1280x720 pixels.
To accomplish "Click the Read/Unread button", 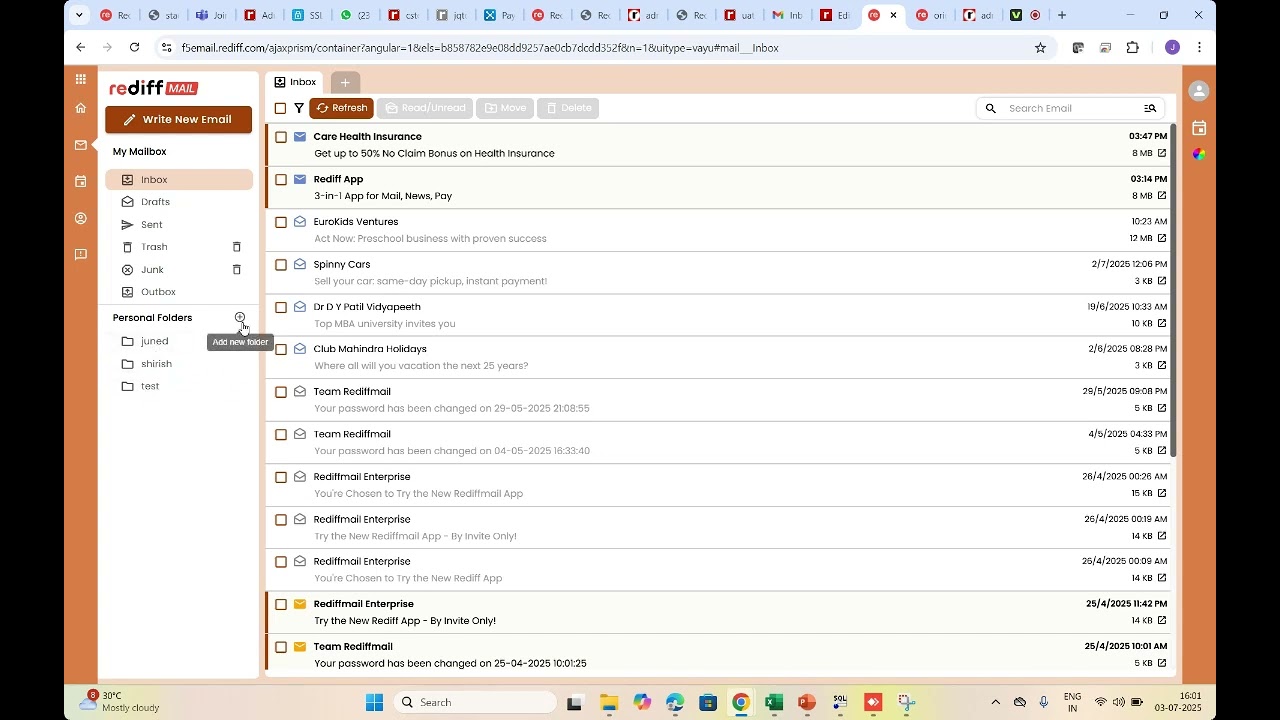I will click(426, 108).
